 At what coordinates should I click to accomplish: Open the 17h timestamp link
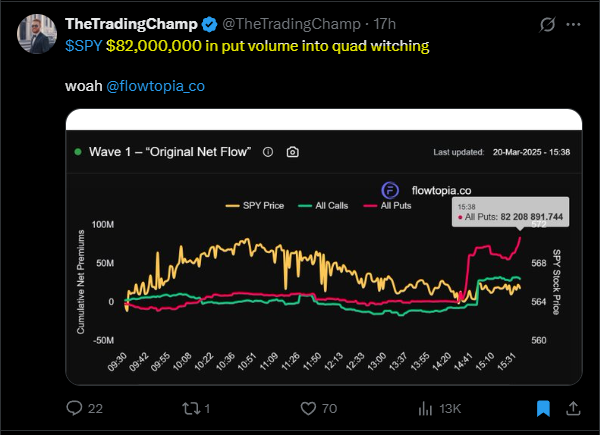[384, 24]
